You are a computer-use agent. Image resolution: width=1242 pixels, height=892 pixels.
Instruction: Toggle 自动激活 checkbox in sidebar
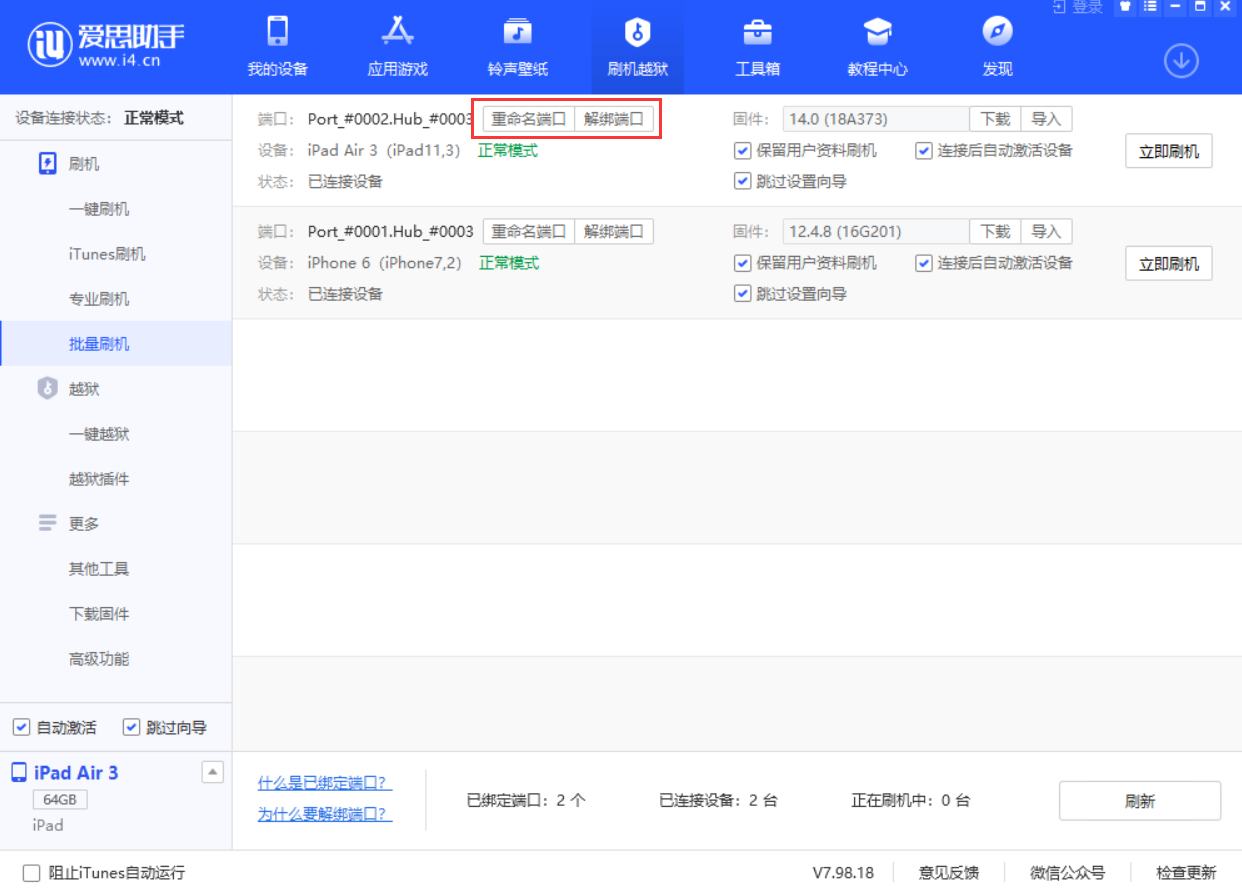[x=22, y=727]
